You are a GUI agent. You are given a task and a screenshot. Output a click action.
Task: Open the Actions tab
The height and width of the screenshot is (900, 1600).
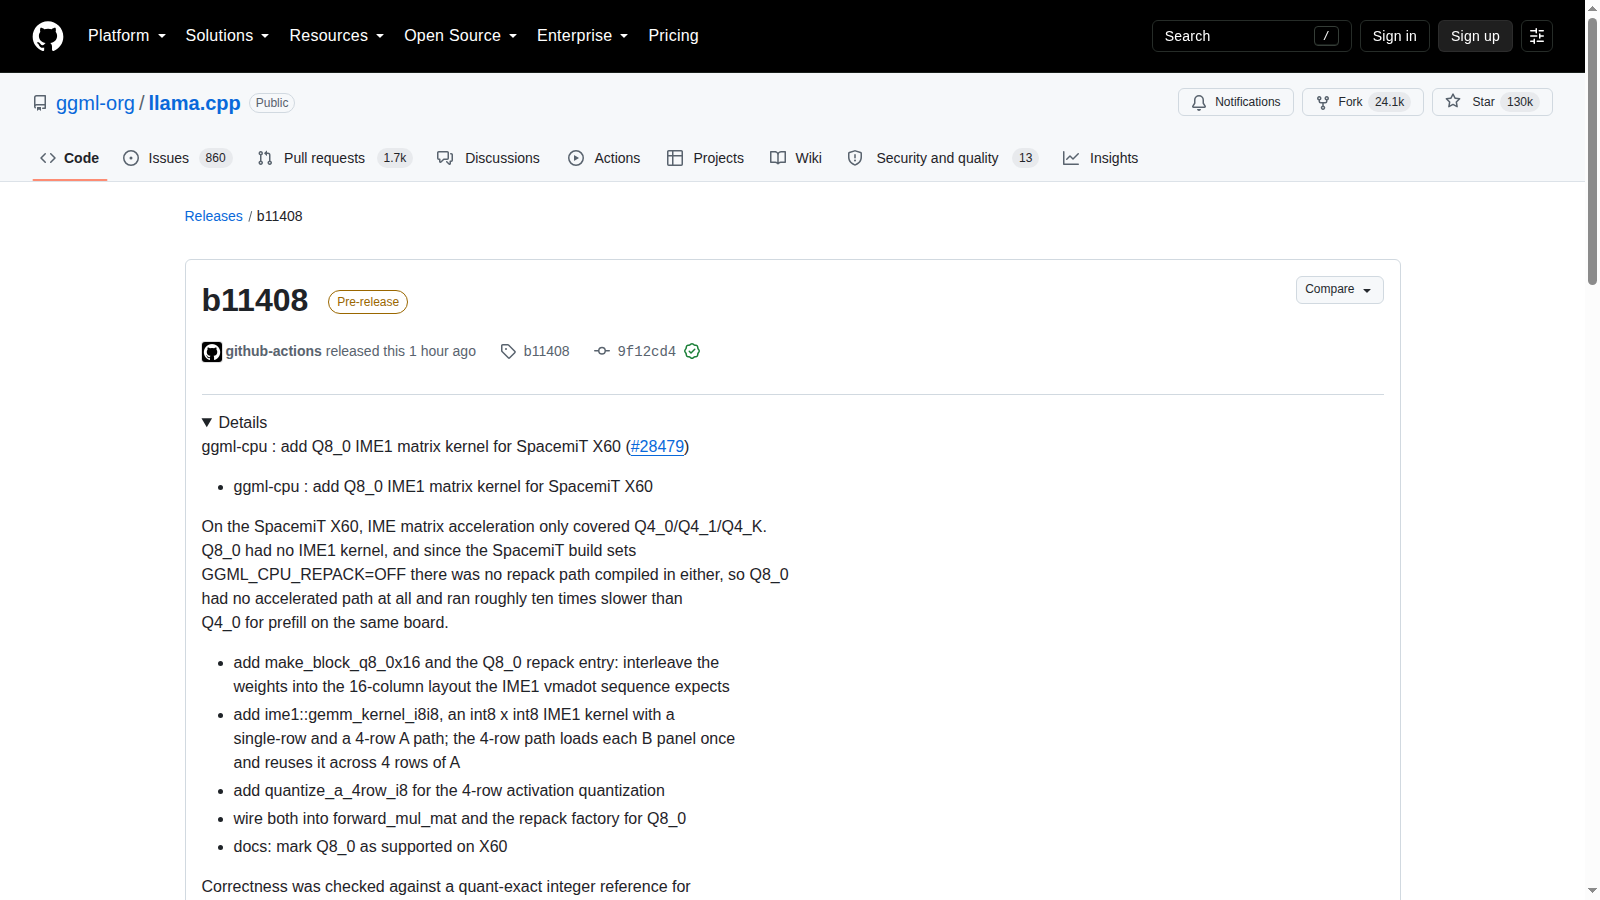[x=604, y=158]
